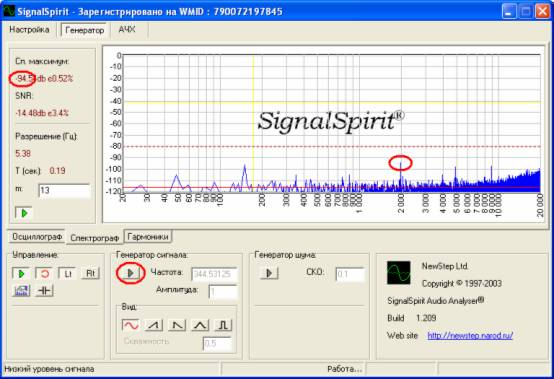Choose the sine waveform icon
The width and height of the screenshot is (554, 379).
click(130, 325)
